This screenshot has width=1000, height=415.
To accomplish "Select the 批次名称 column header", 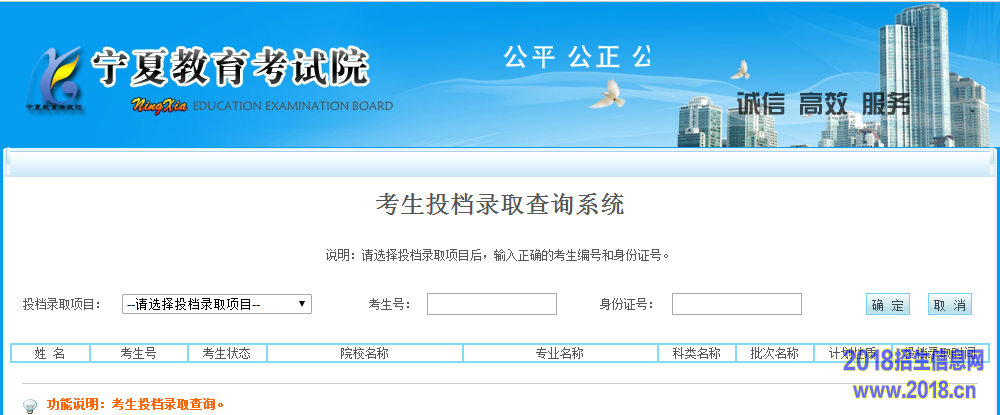I will 774,353.
